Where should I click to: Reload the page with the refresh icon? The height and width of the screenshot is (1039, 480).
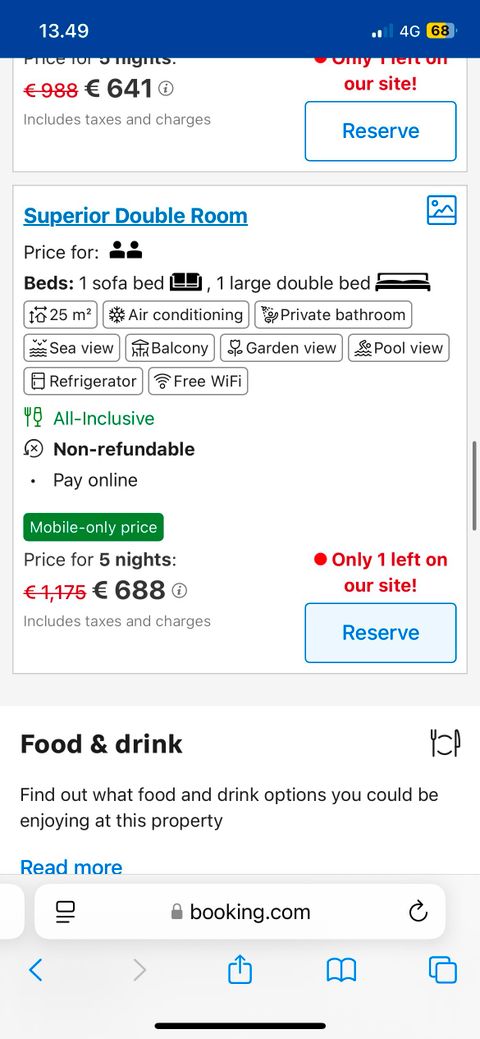click(418, 912)
